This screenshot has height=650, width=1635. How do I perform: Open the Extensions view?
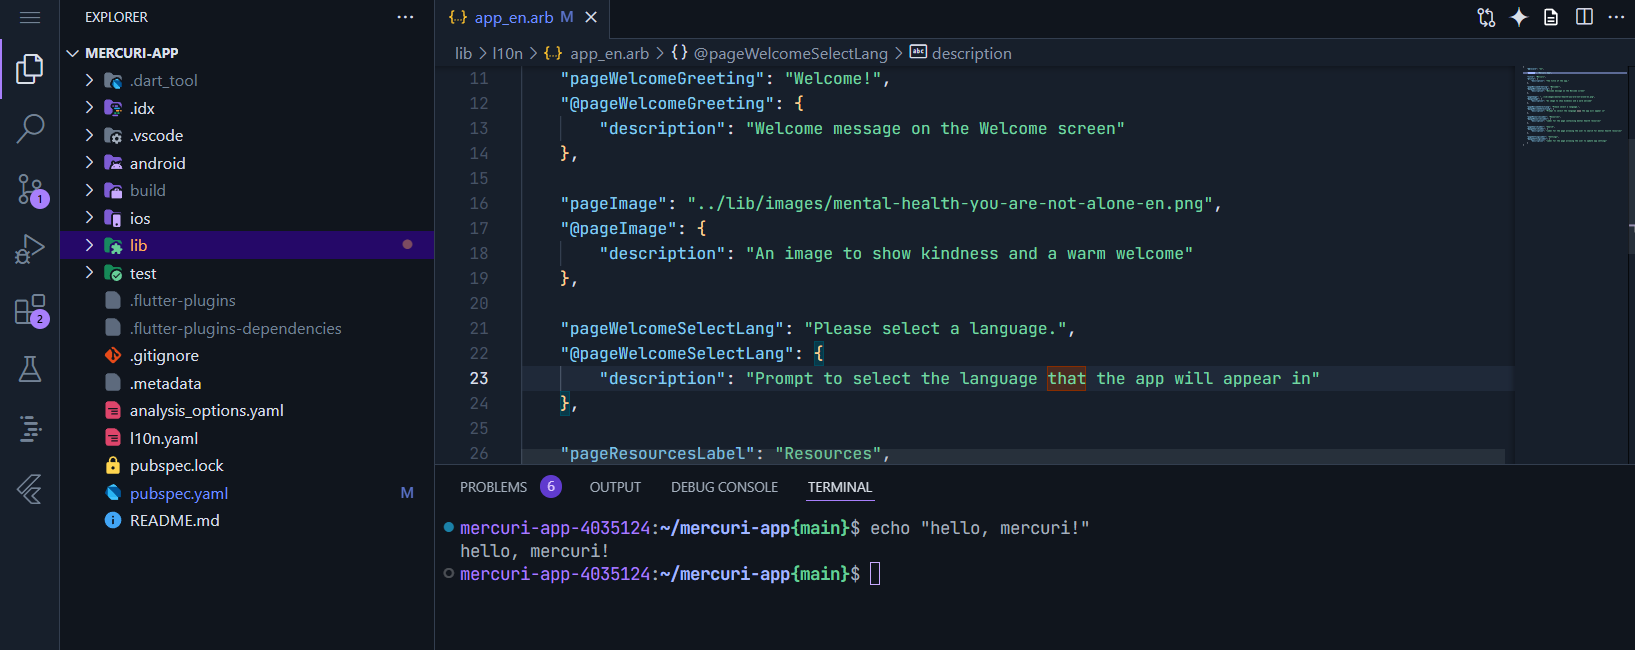point(30,310)
